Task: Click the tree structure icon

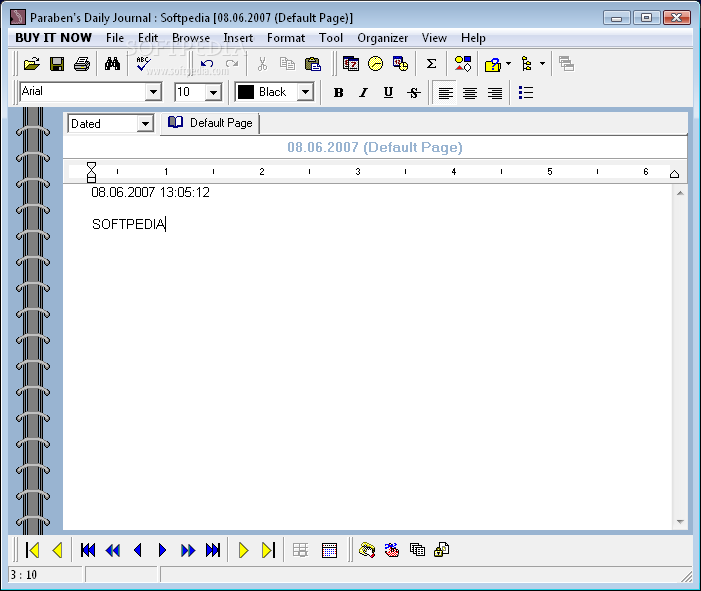Action: click(527, 64)
